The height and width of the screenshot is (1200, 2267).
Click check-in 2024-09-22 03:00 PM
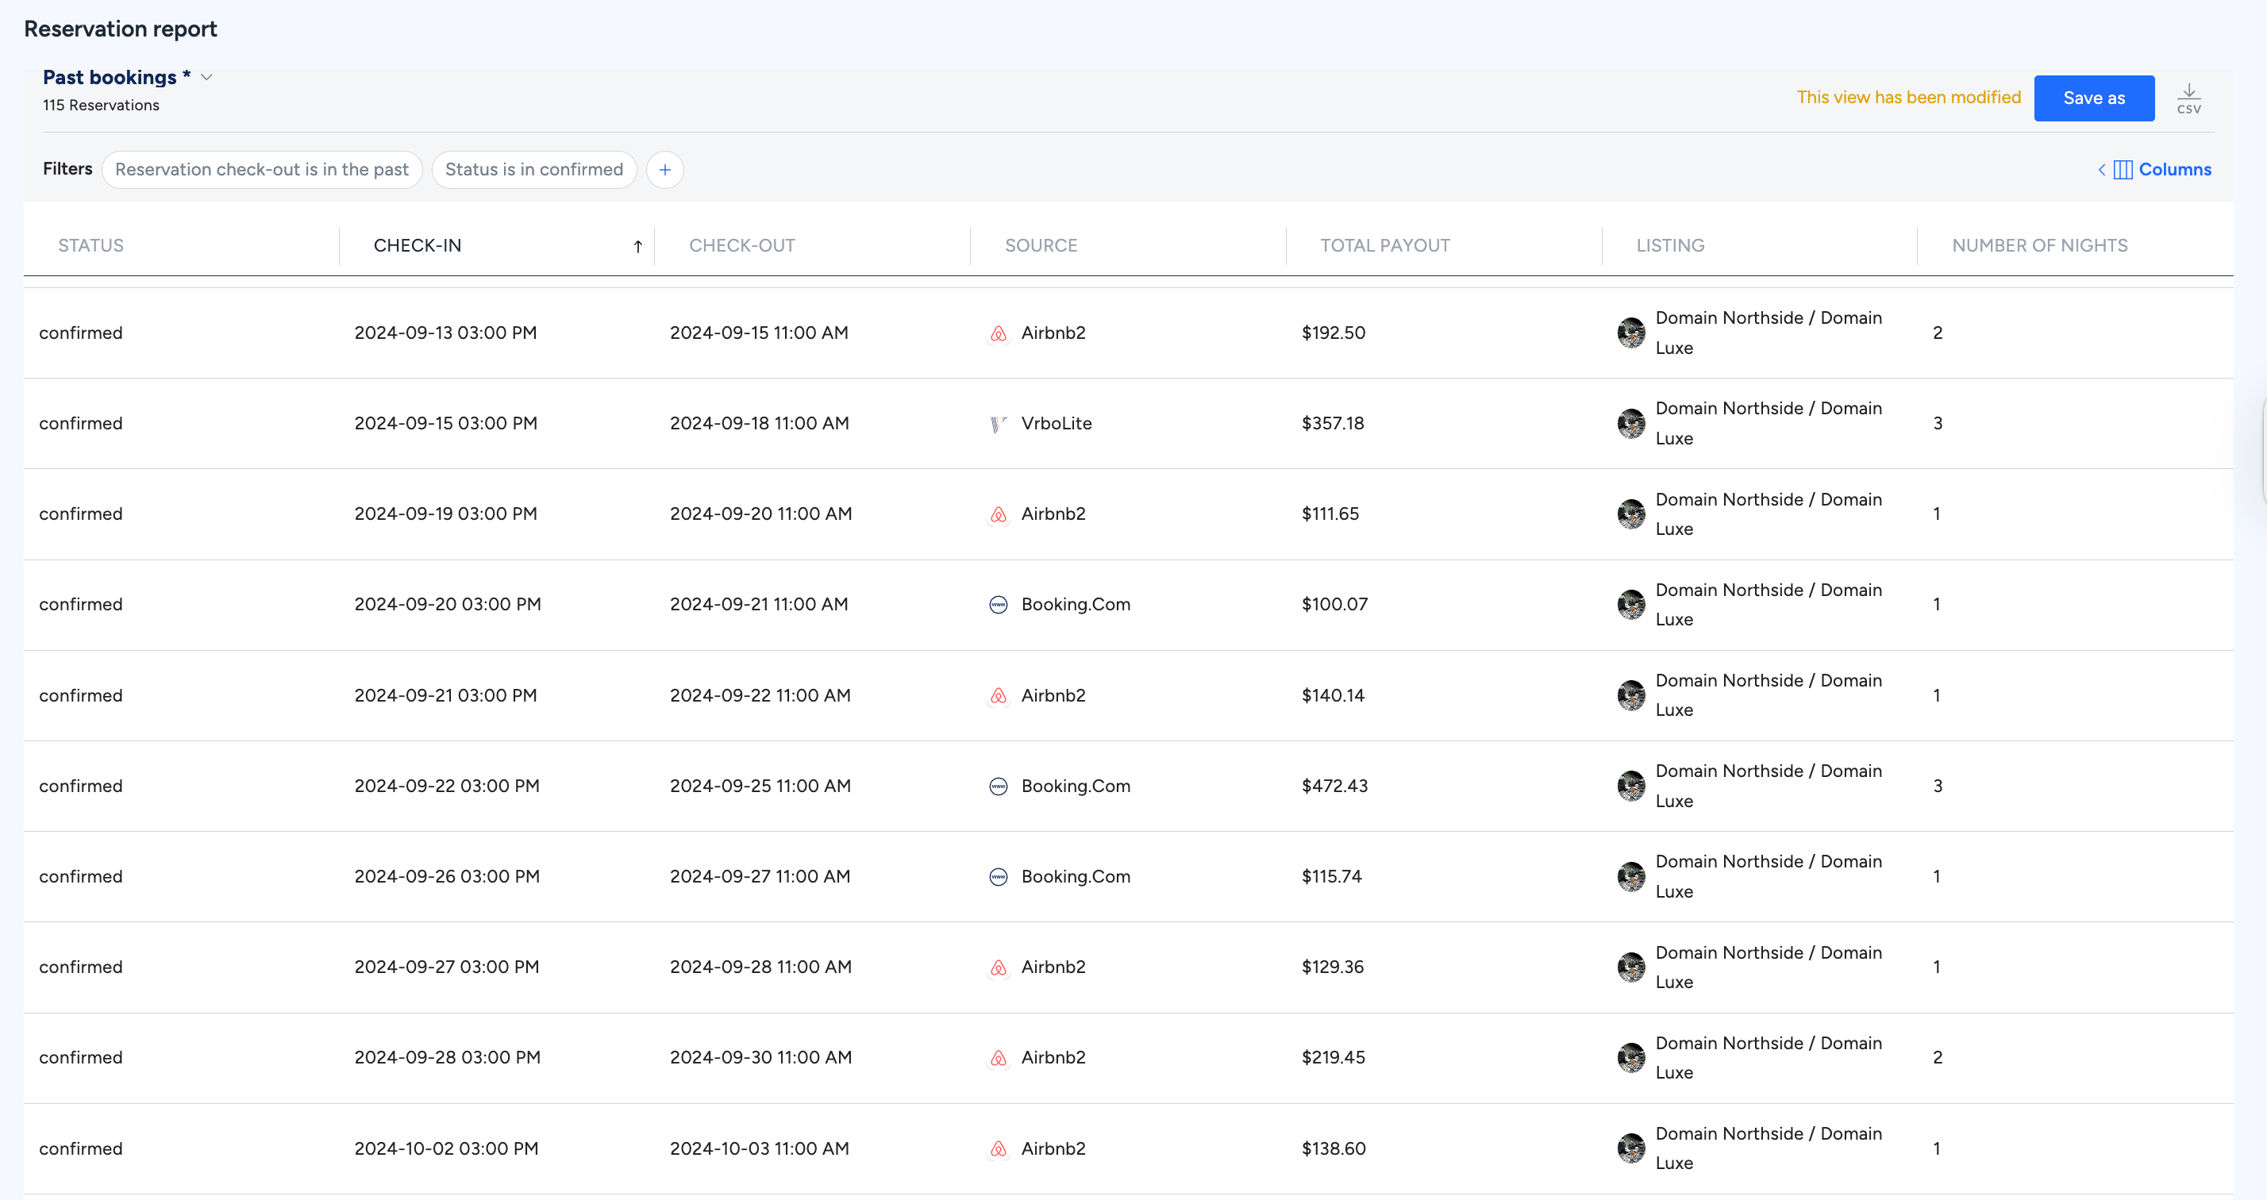(447, 786)
